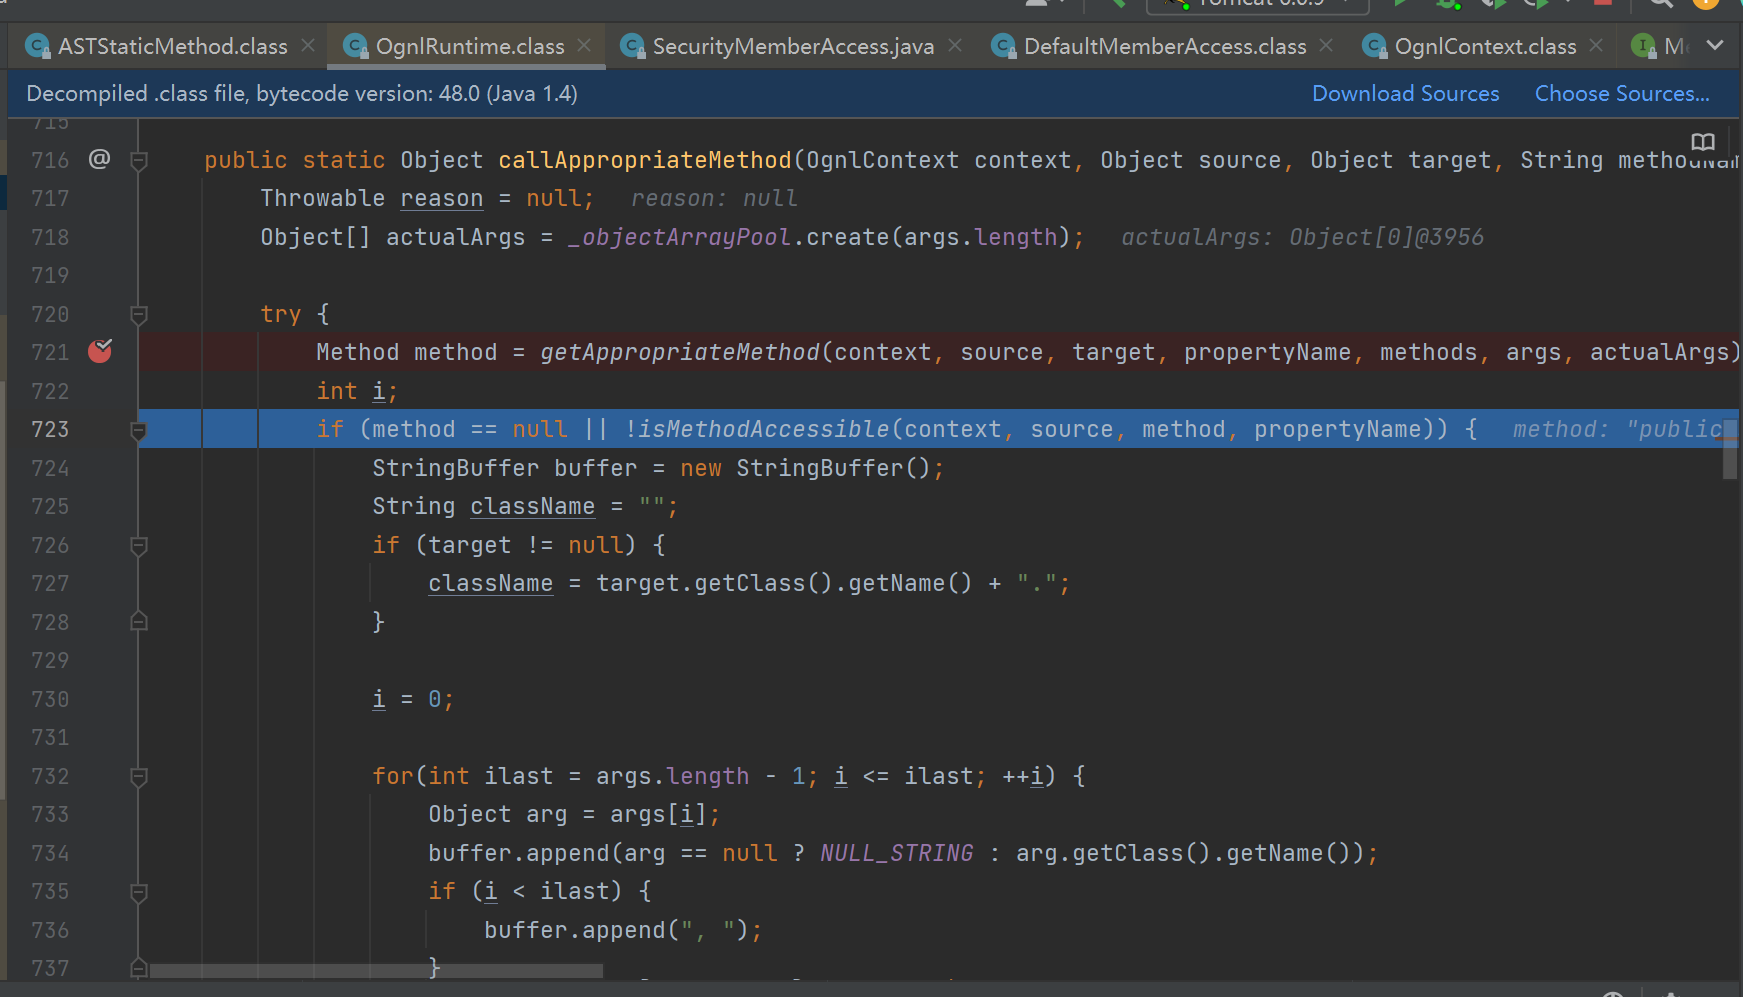The width and height of the screenshot is (1743, 997).
Task: Close the SecurityMemberAccess.java tab
Action: (x=955, y=46)
